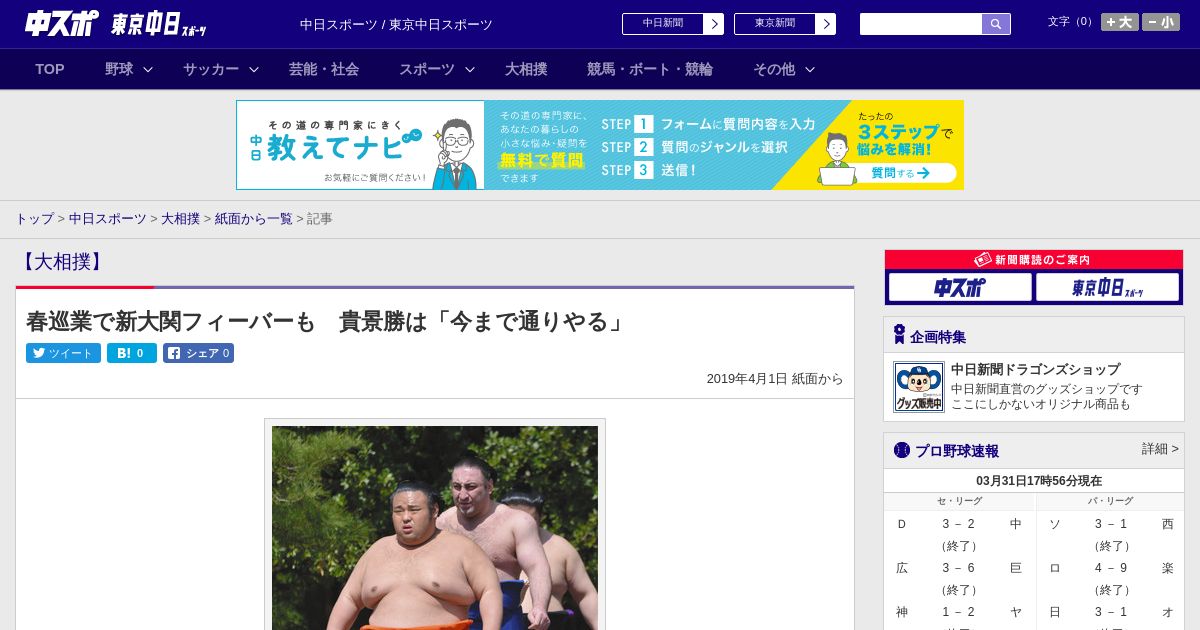Increase text size with ＋大 button
This screenshot has width=1200, height=630.
[x=1120, y=22]
